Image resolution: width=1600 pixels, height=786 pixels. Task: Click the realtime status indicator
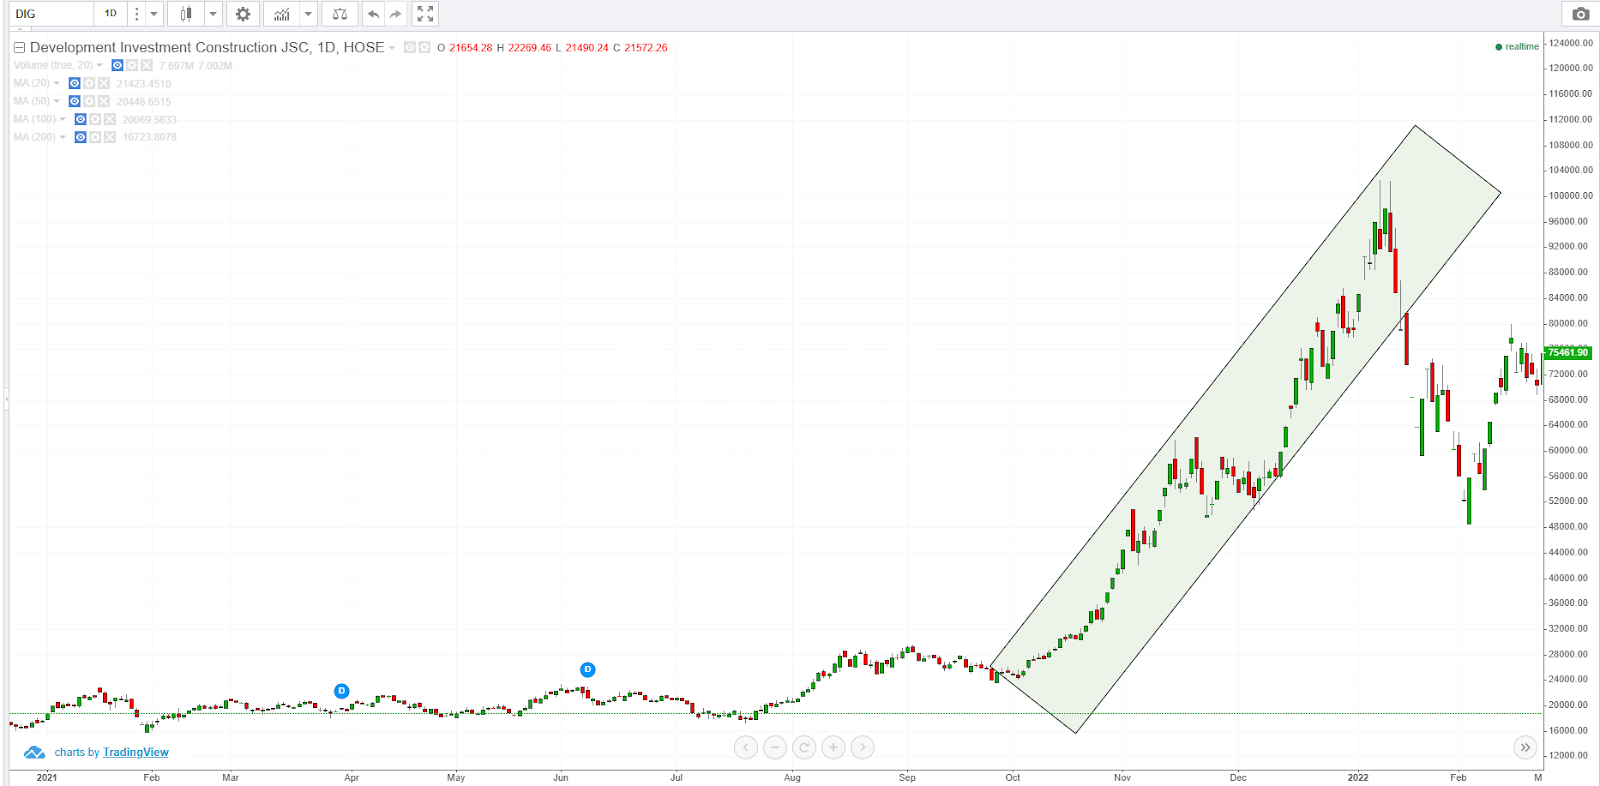click(x=1517, y=47)
